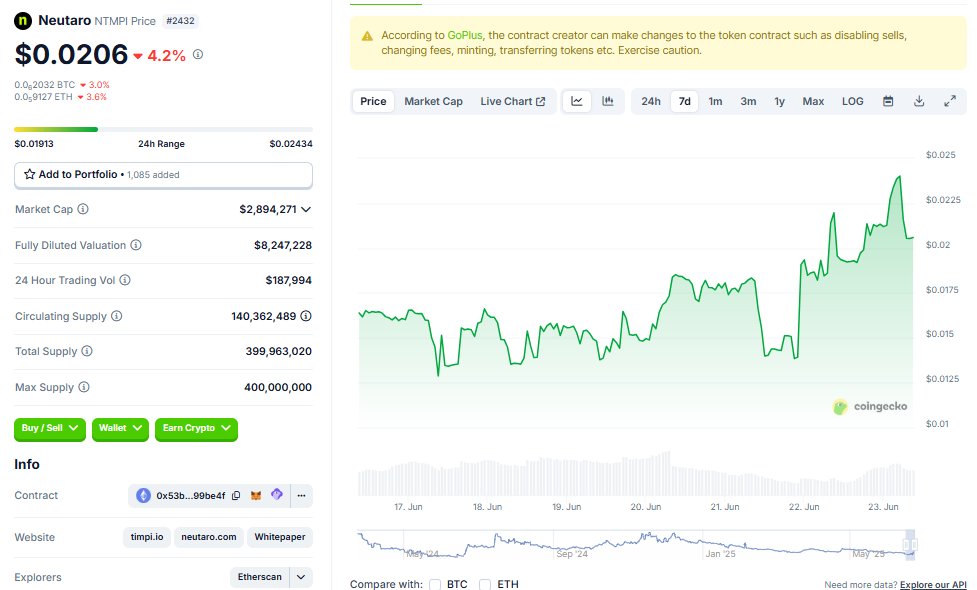Screen dimensions: 977x590
Task: Open price change info icon beside 4.2%
Action: (x=198, y=54)
